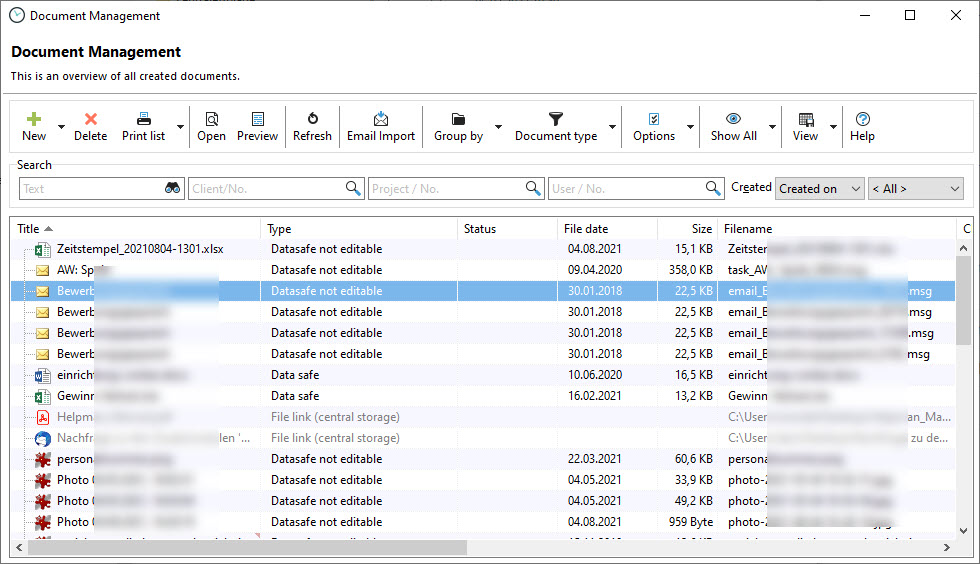The width and height of the screenshot is (980, 564).
Task: Expand the New button dropdown arrow
Action: click(x=61, y=127)
